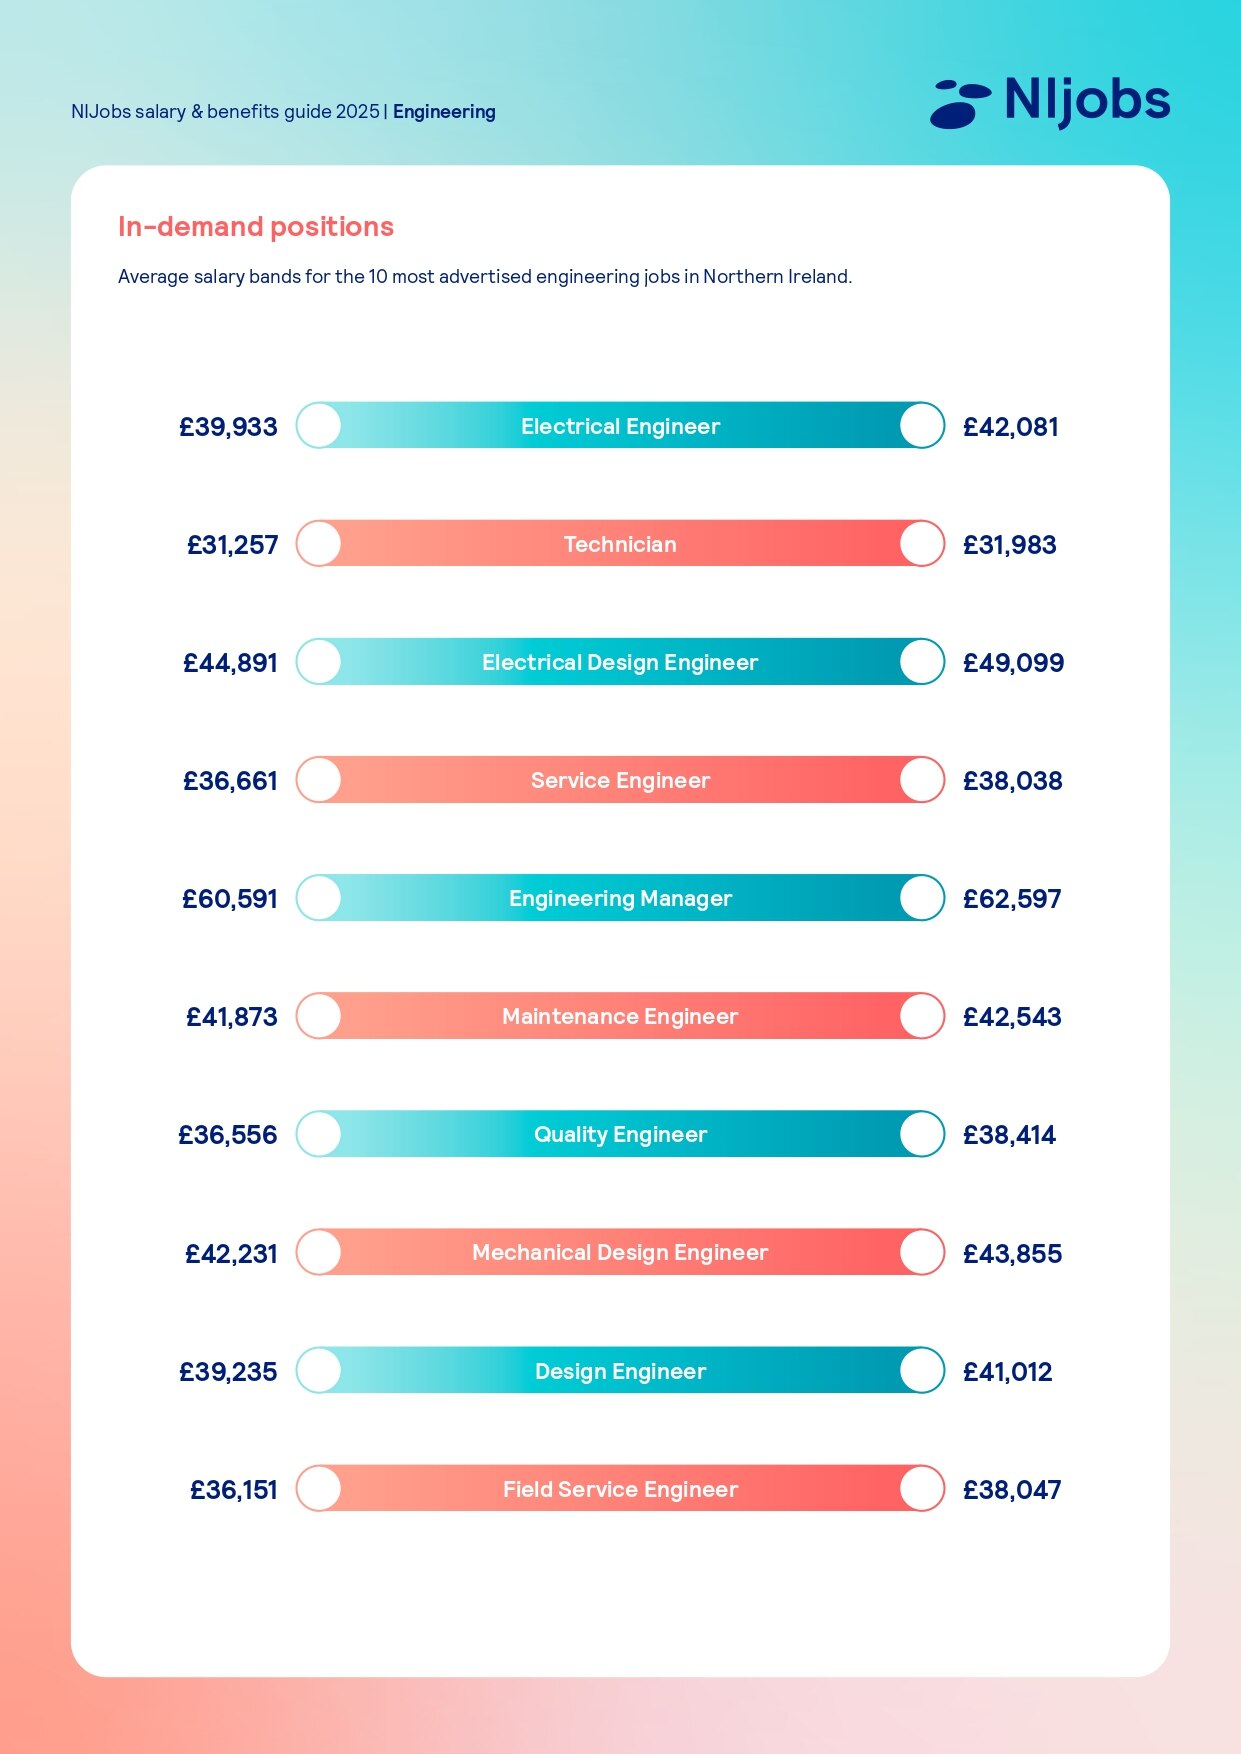Image resolution: width=1241 pixels, height=1754 pixels.
Task: Click the left circle of Maintenance Engineer bar
Action: point(319,1016)
